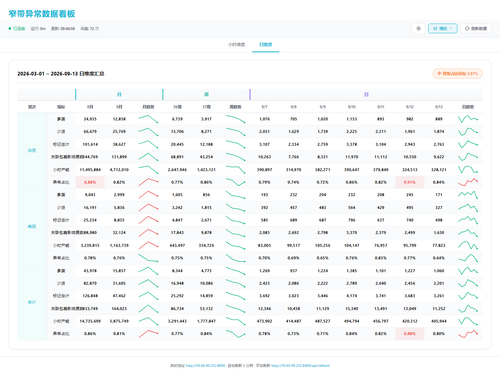Viewport: 500px width, 374px height.
Task: Click the red monthly sparkline in the 16,191 row
Action: click(x=148, y=207)
